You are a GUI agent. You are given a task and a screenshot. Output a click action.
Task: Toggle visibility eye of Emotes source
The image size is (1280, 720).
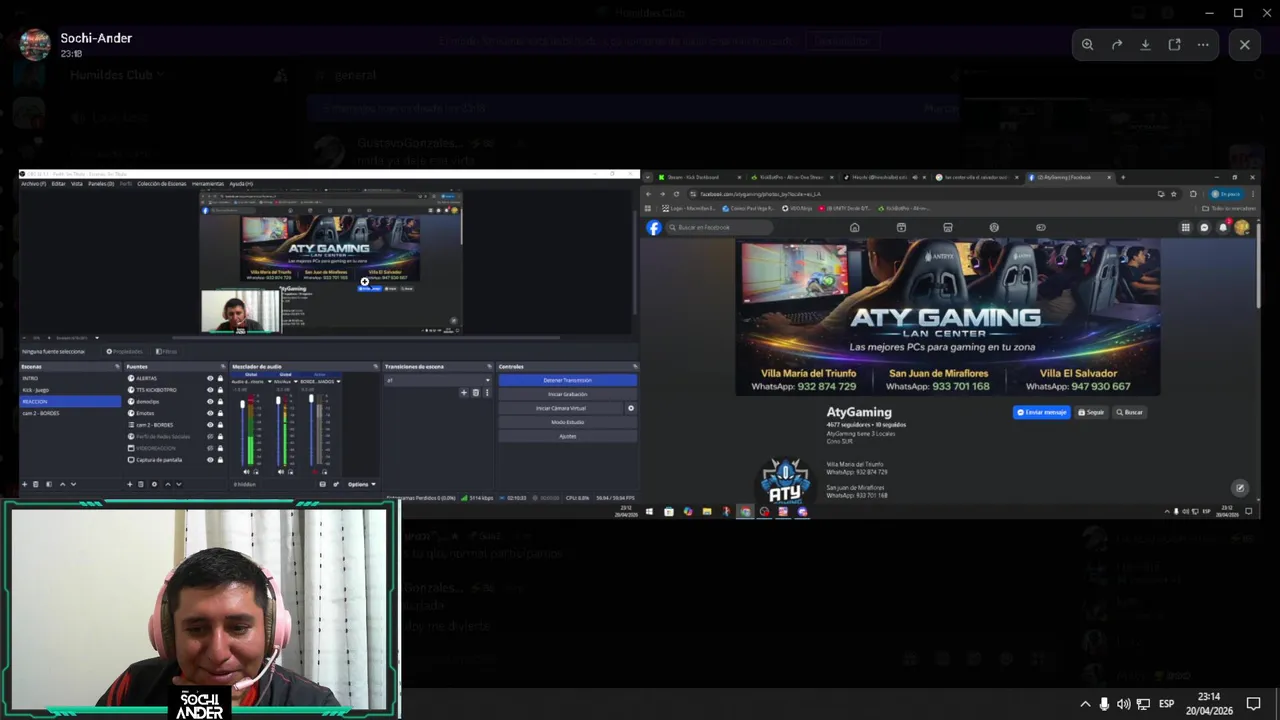(x=210, y=413)
